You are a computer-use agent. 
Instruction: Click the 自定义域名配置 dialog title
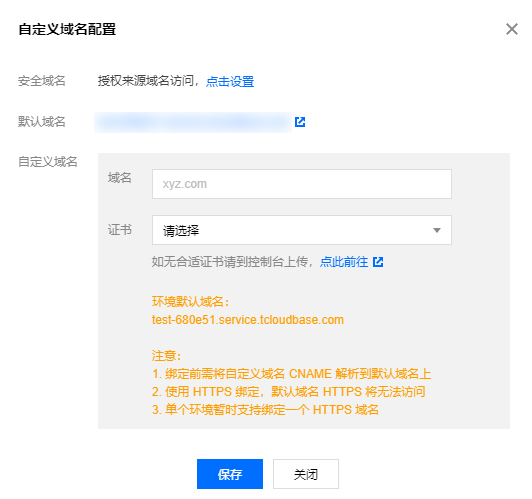coord(67,29)
